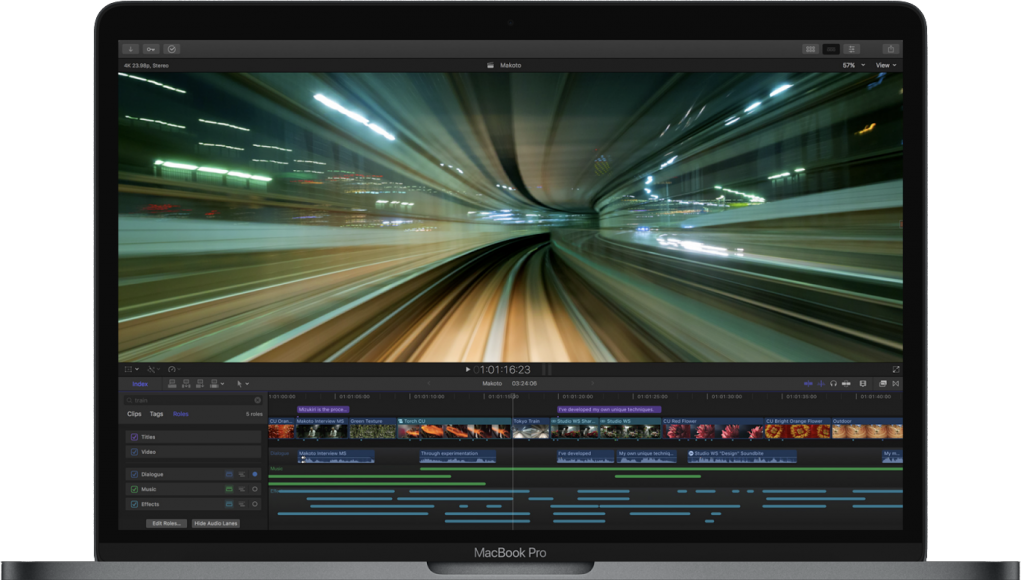Click the audio meters beside timecode
This screenshot has width=1021, height=580.
tap(547, 370)
